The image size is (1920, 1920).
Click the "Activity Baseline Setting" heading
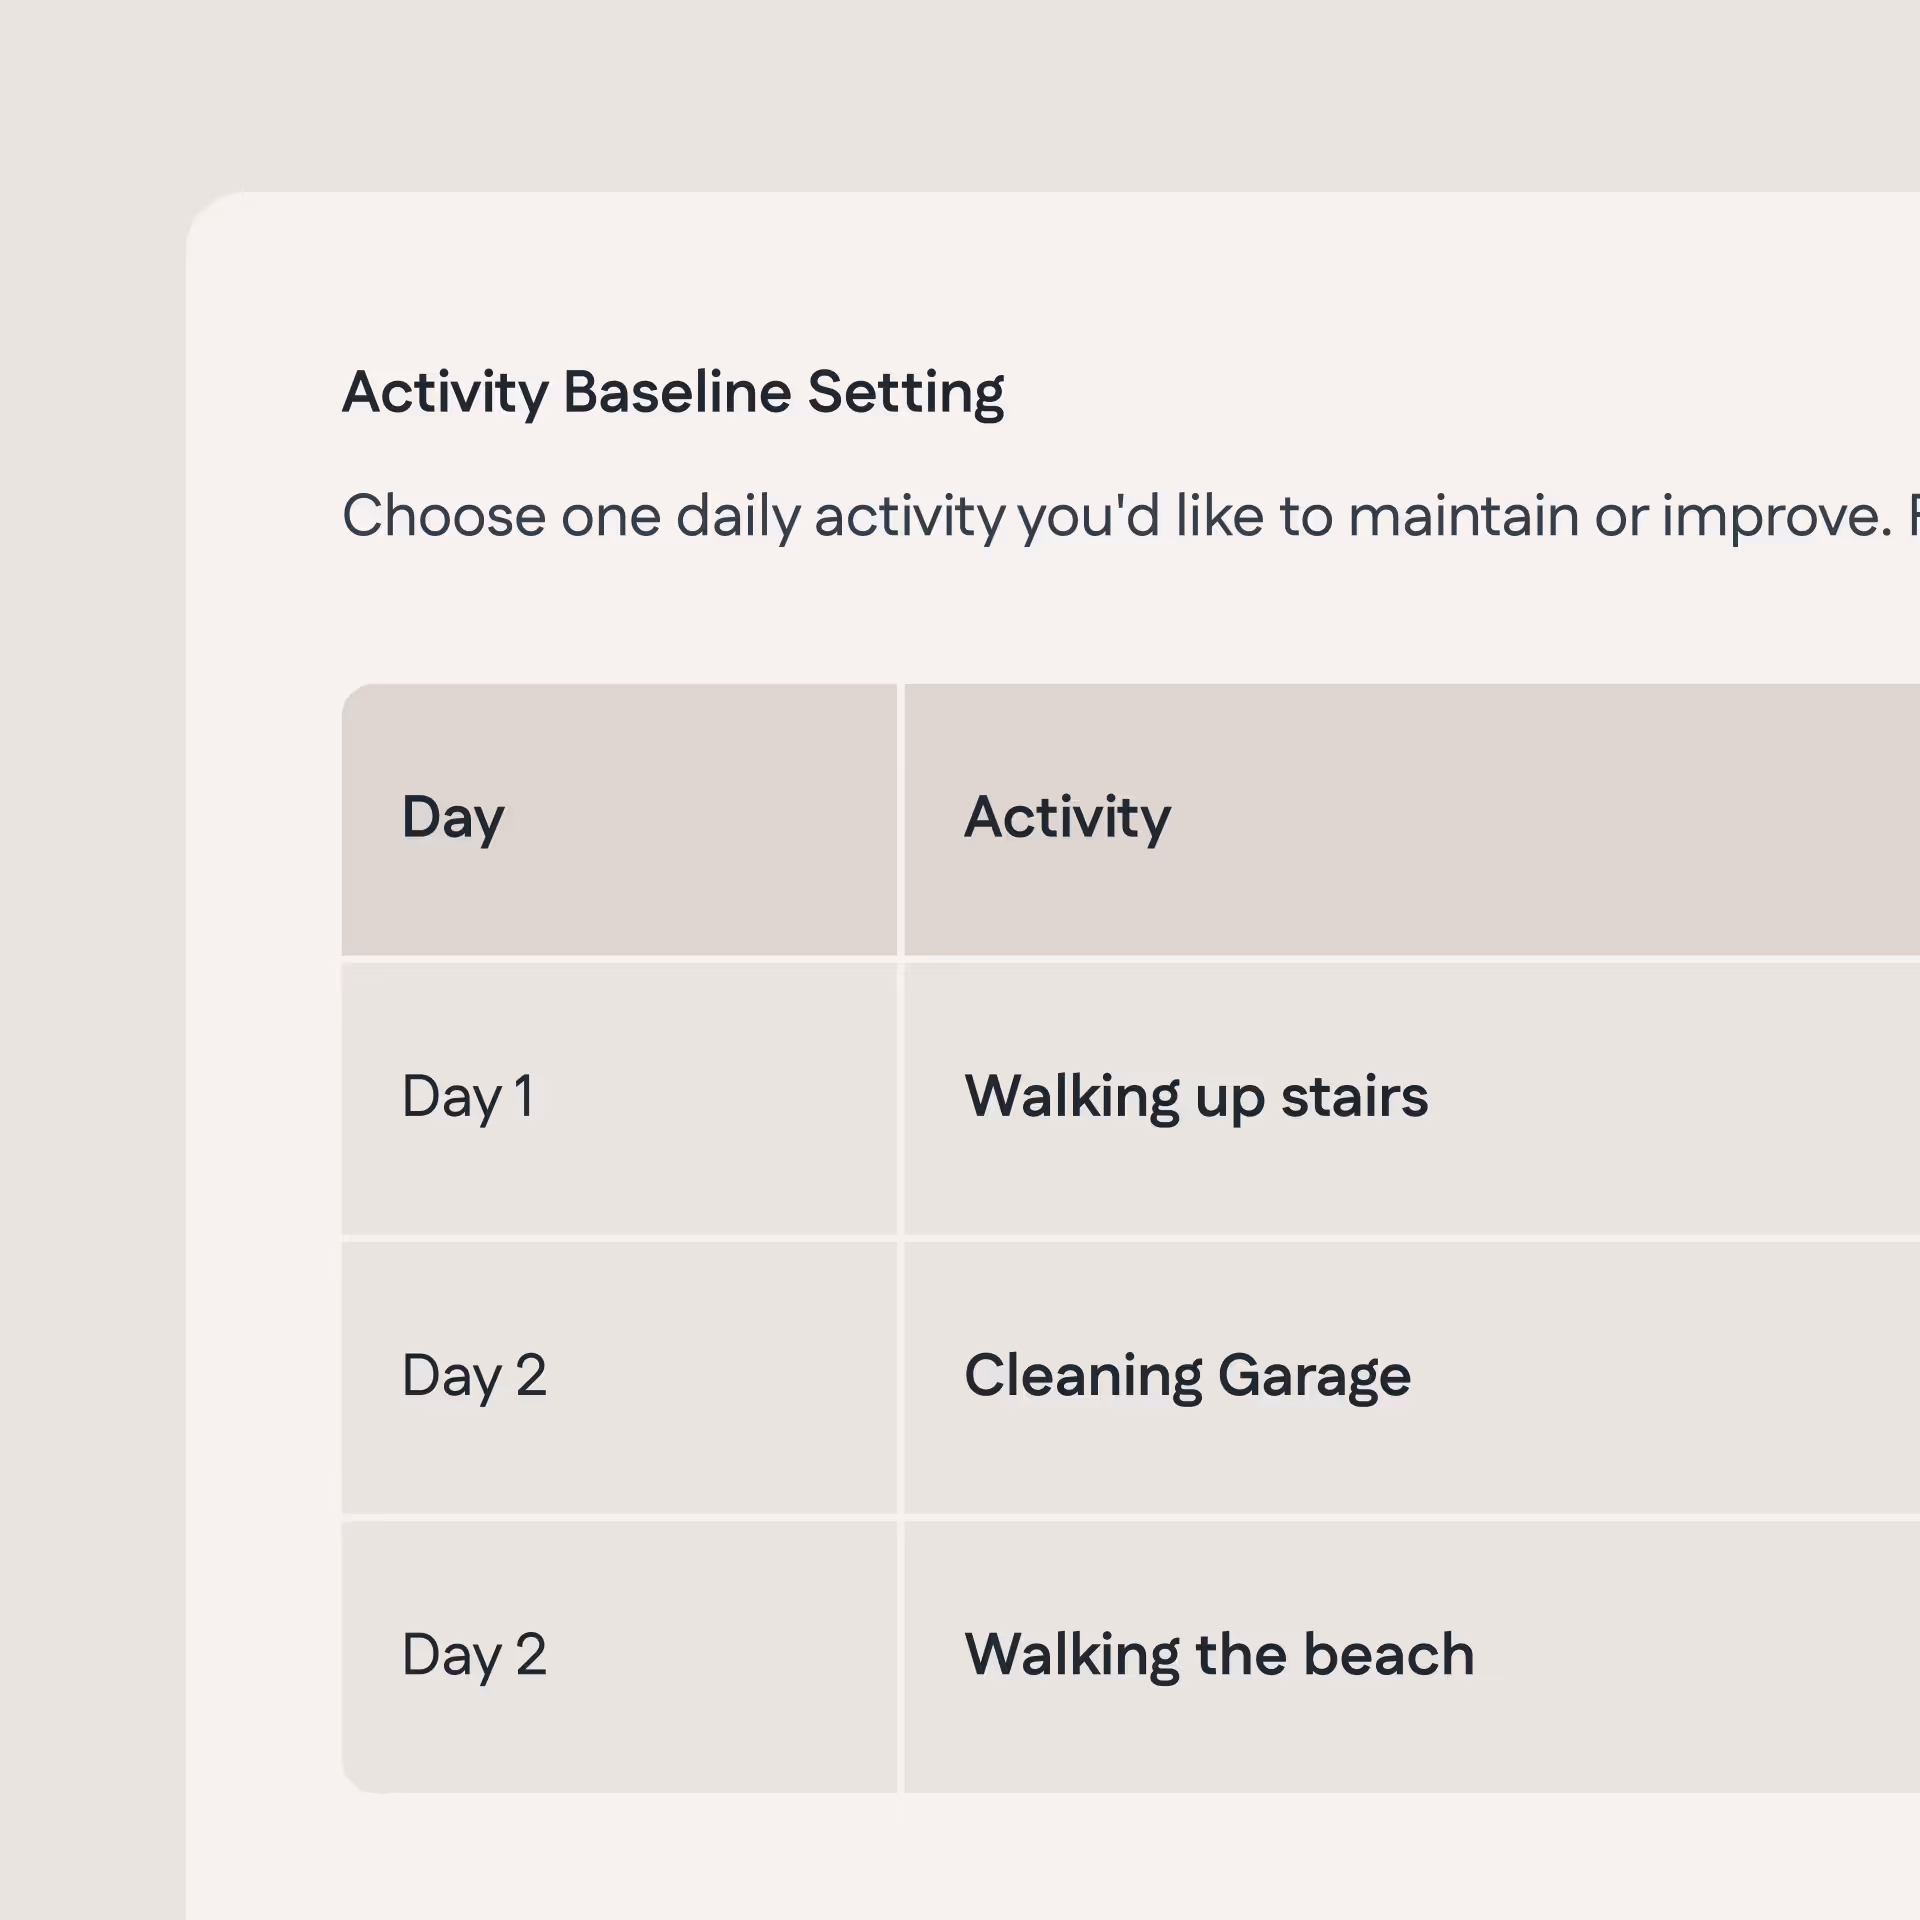672,392
